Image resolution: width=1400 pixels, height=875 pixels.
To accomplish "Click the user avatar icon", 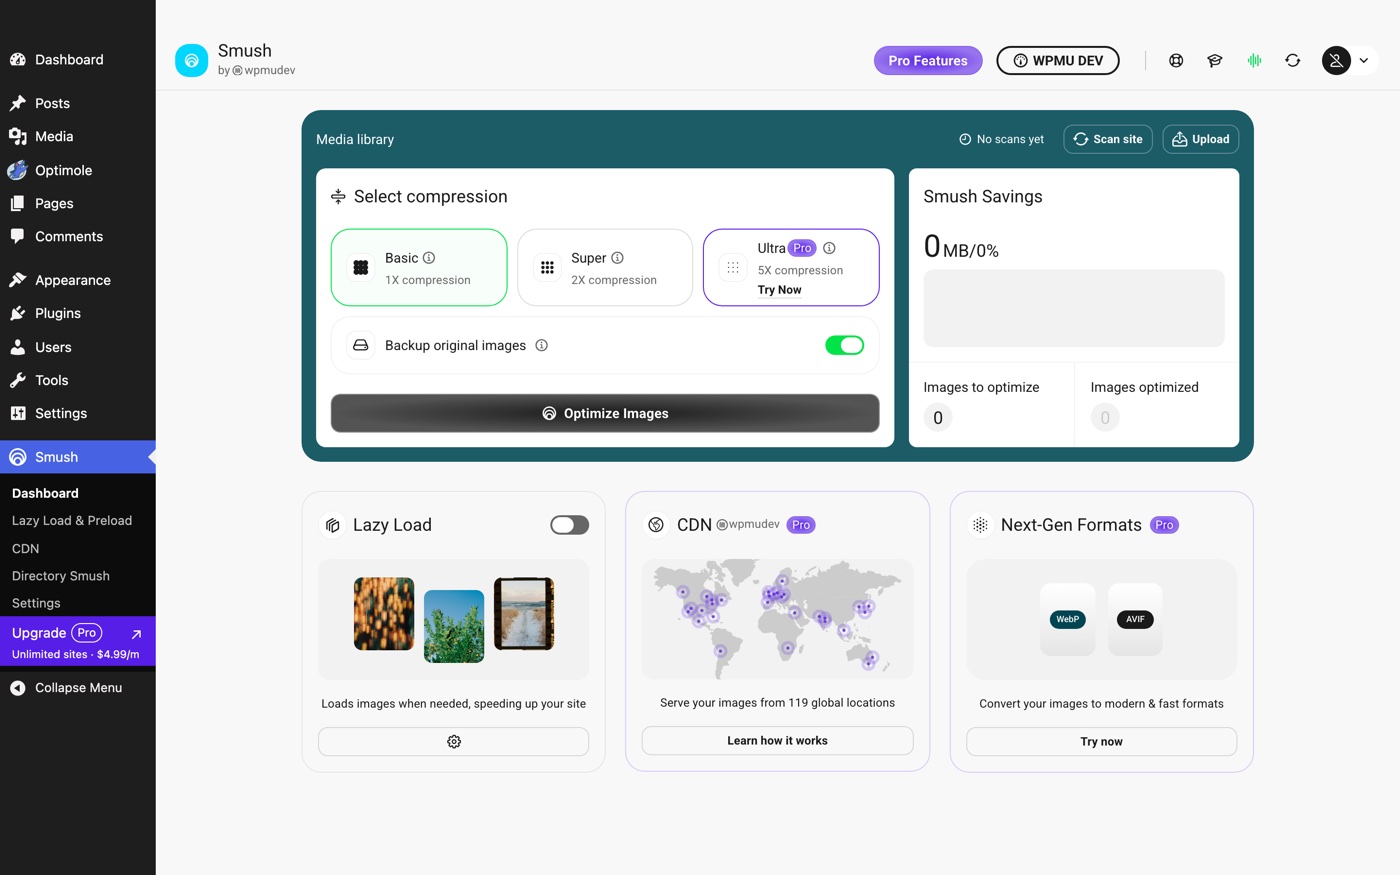I will [x=1336, y=61].
